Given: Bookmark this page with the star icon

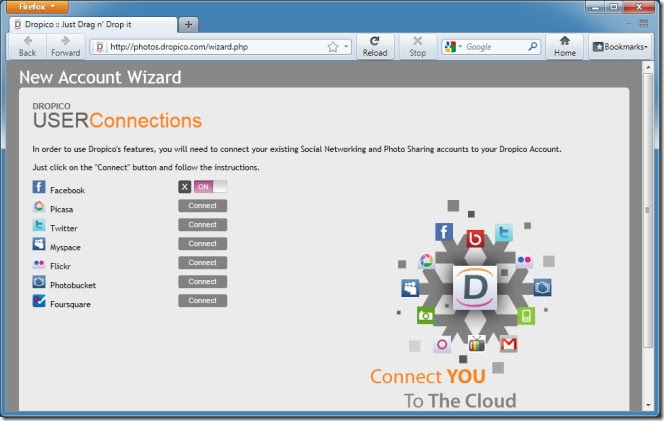Looking at the screenshot, I should (x=333, y=47).
